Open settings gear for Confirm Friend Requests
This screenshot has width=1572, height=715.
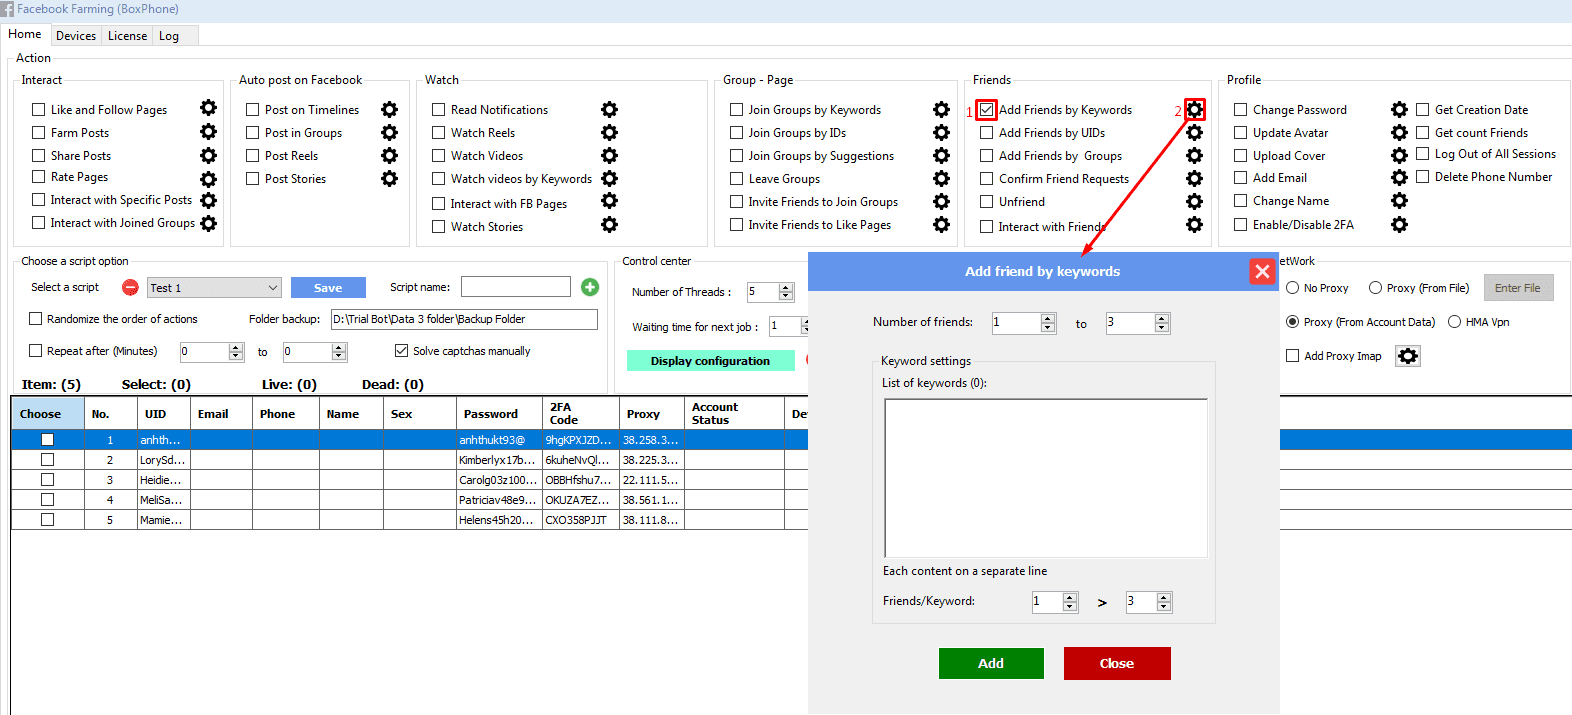(x=1194, y=178)
